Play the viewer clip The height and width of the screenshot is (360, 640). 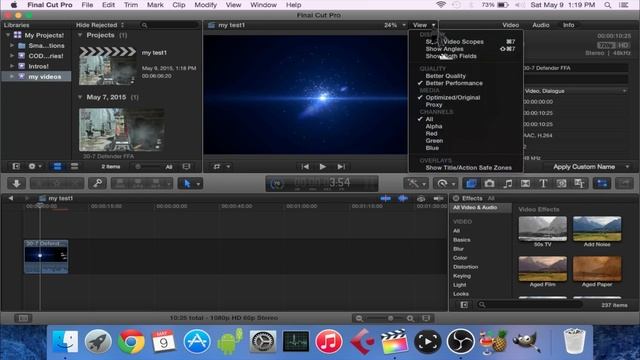click(322, 167)
